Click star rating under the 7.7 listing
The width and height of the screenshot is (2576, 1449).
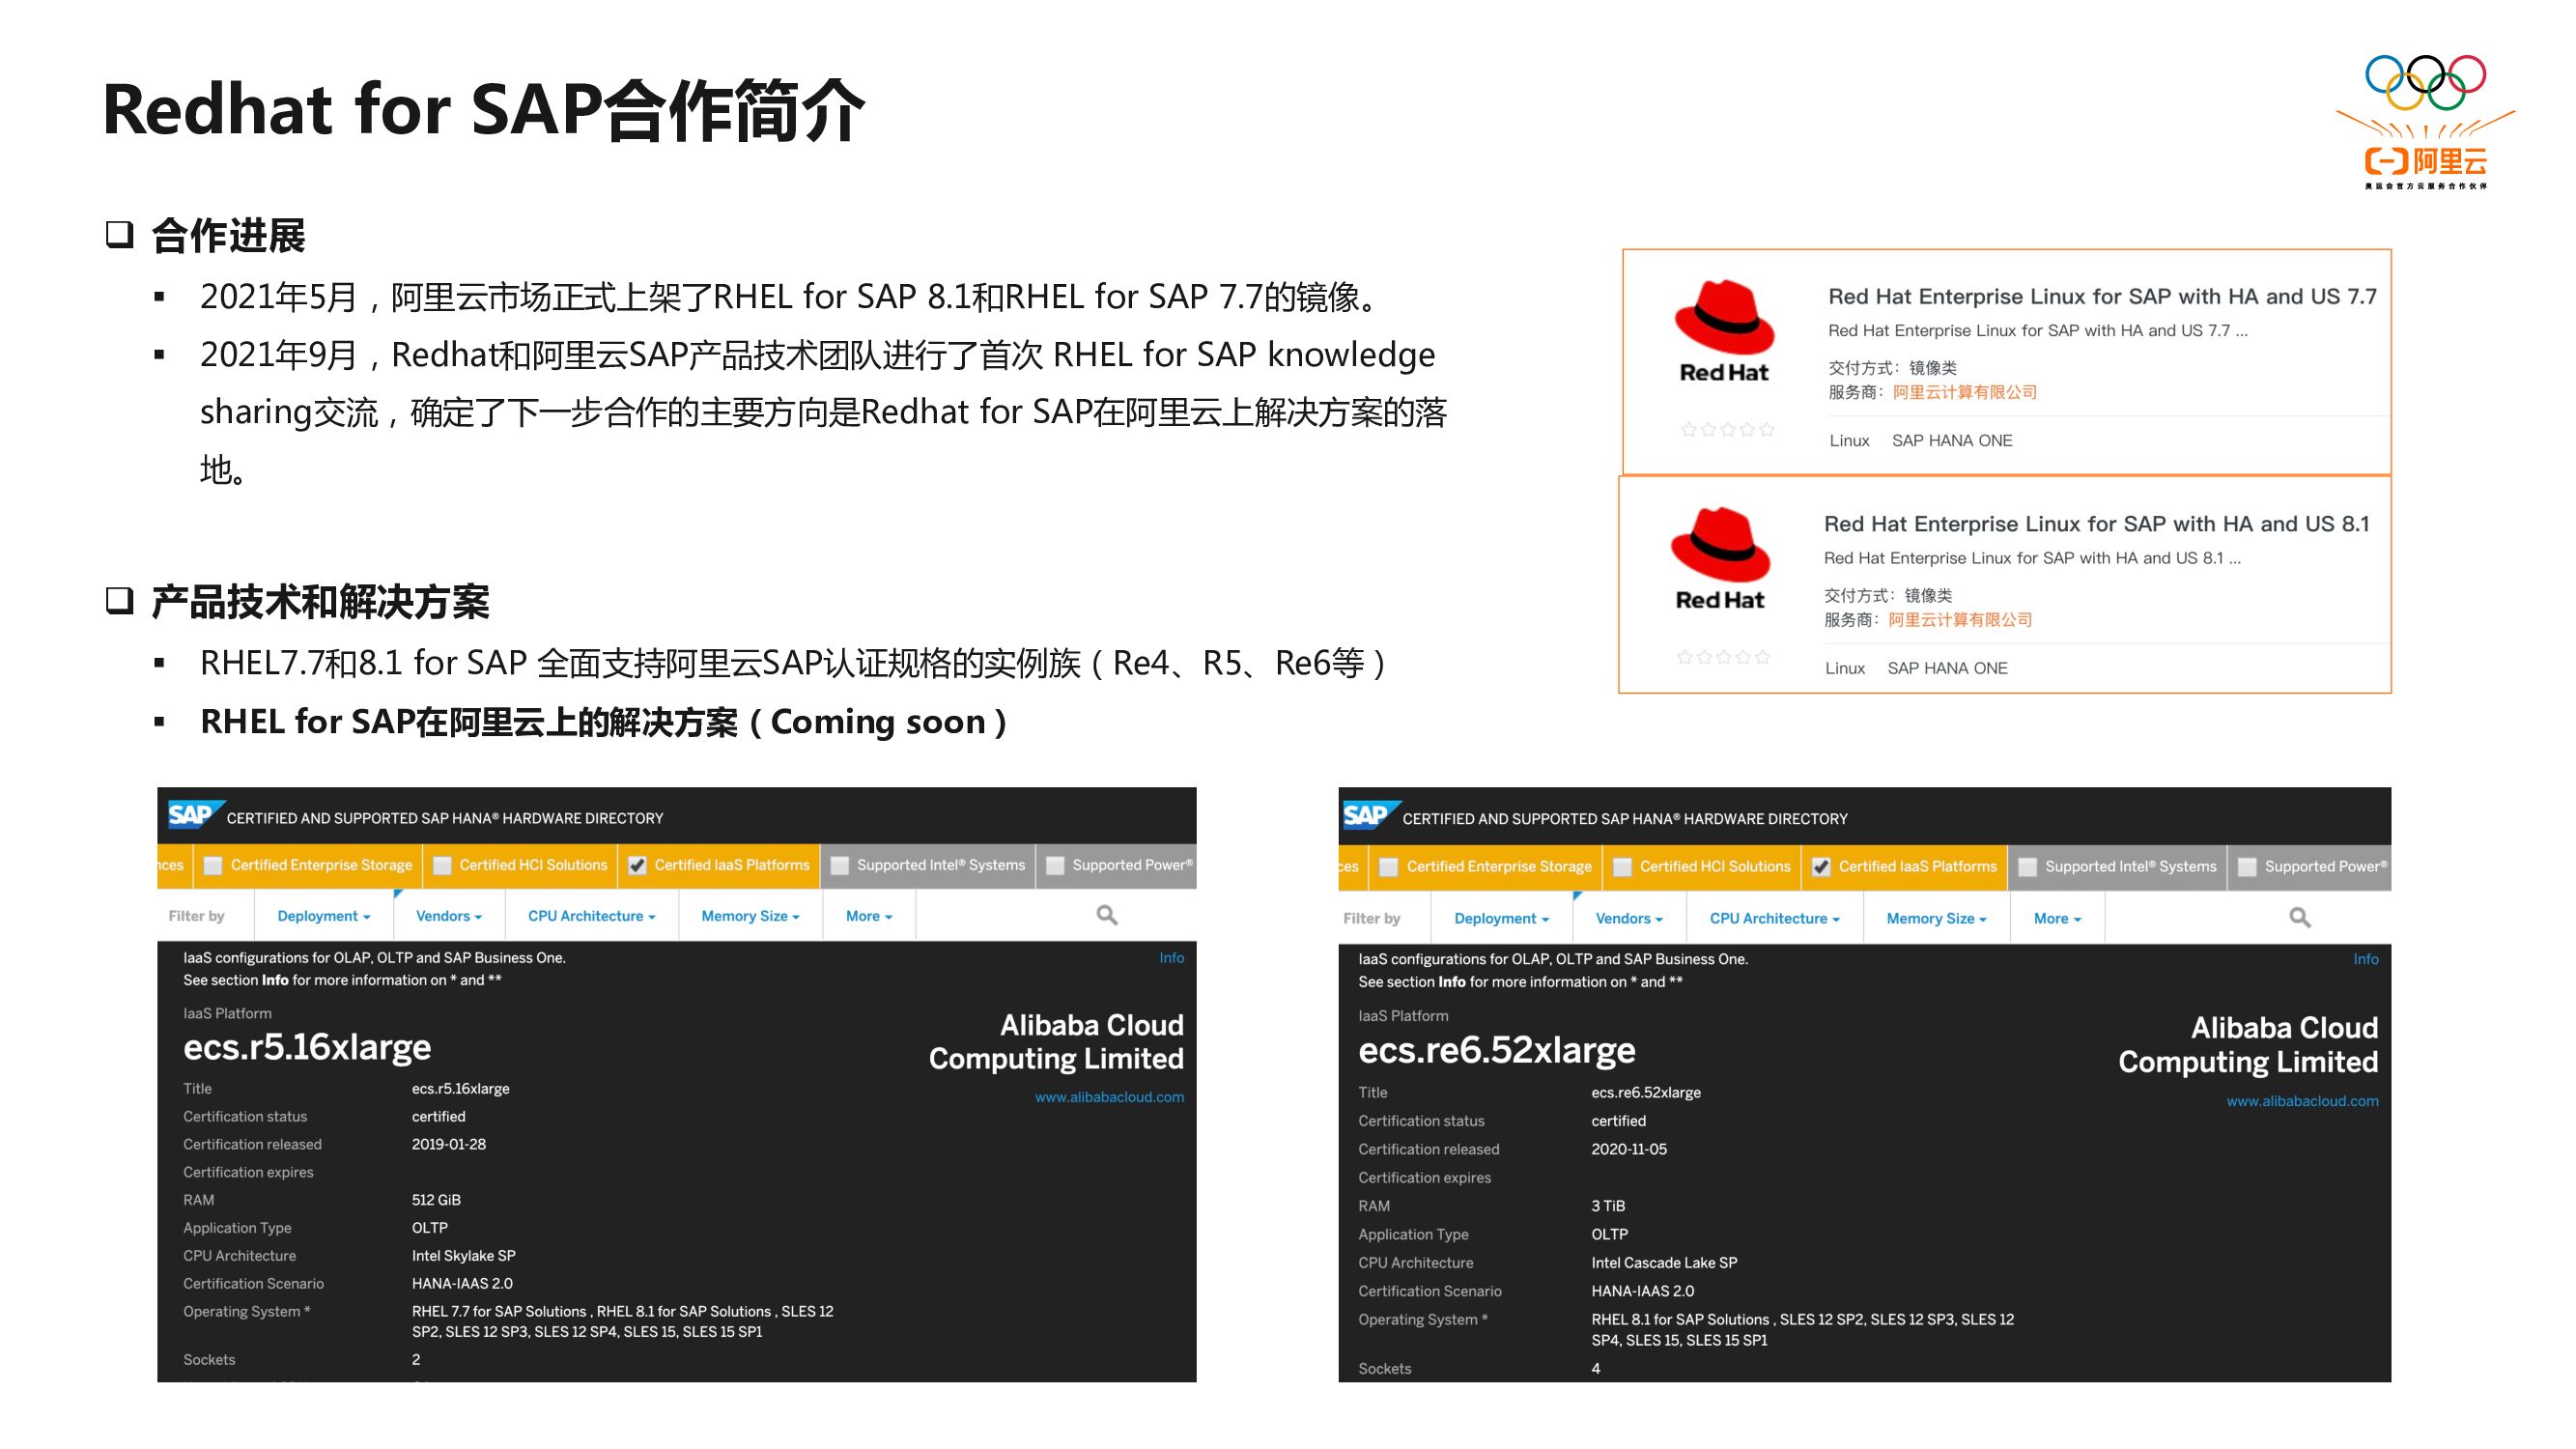coord(1727,430)
